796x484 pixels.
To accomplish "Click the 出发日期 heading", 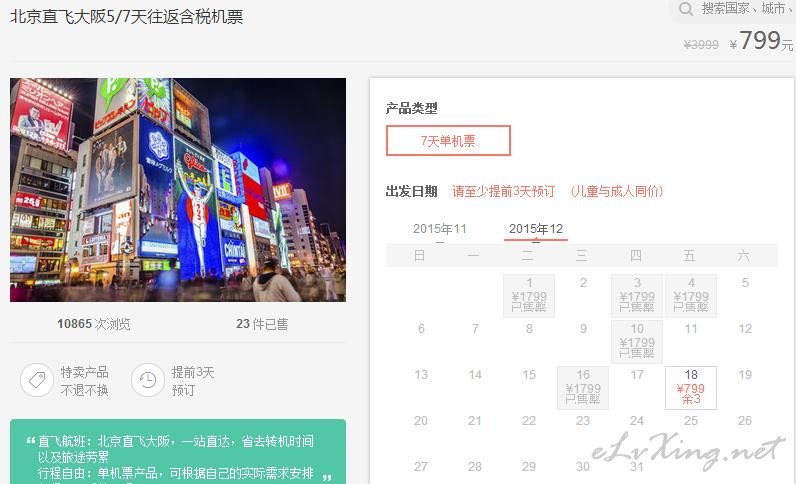I will coord(412,191).
